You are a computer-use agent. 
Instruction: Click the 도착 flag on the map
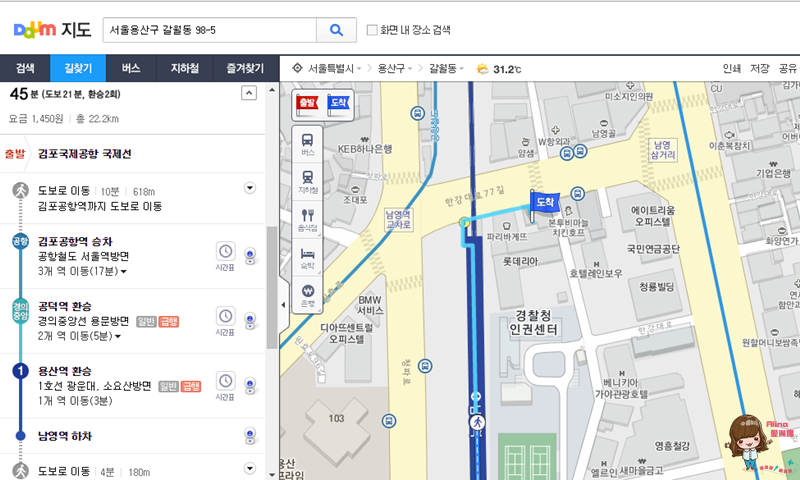point(544,205)
